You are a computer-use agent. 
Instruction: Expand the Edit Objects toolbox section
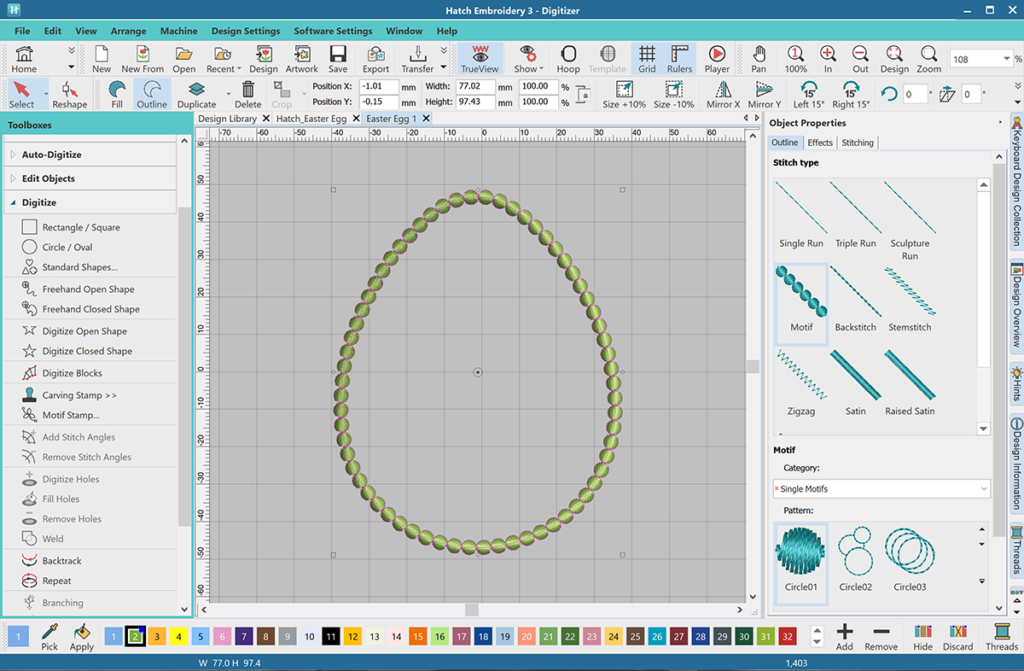[48, 179]
